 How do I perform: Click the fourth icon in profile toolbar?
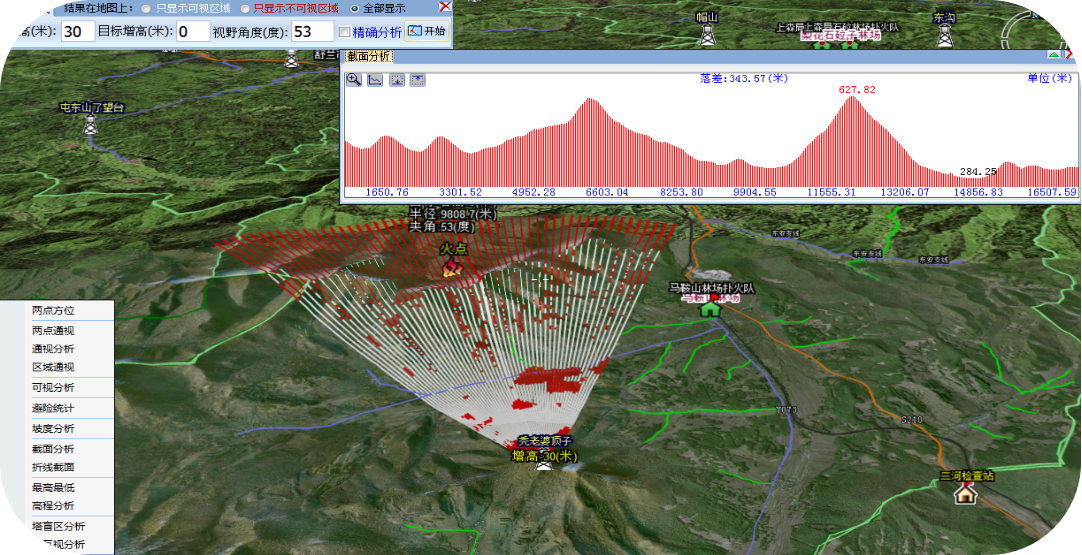(x=417, y=80)
